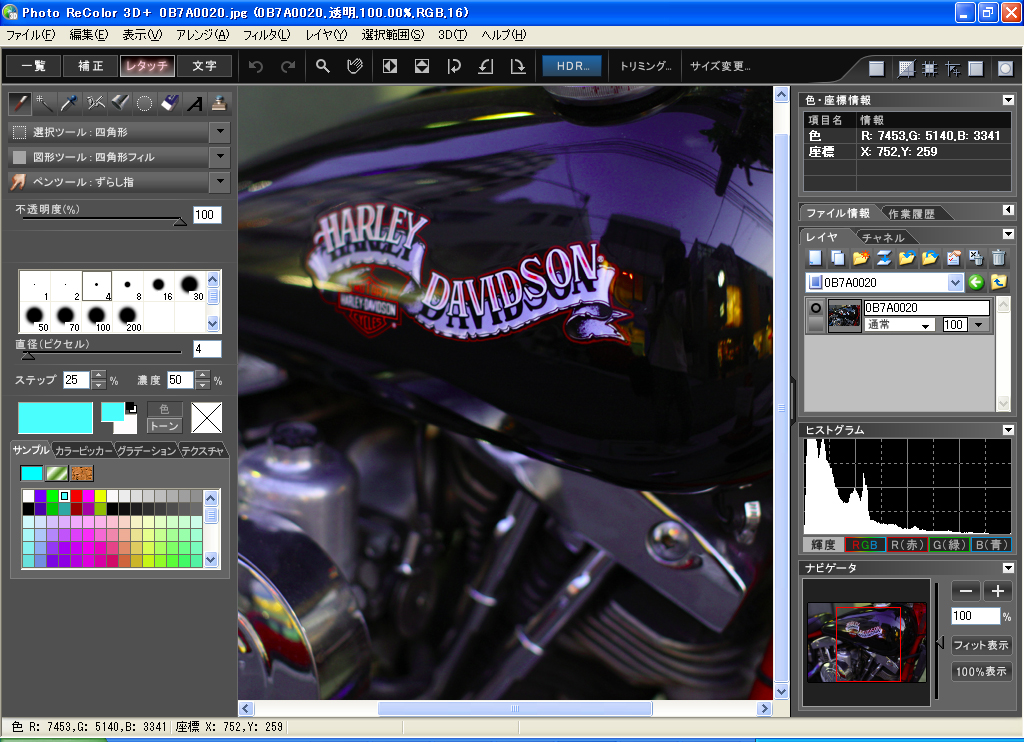The height and width of the screenshot is (742, 1024).
Task: Click the green back arrow in layer panel
Action: click(x=975, y=282)
